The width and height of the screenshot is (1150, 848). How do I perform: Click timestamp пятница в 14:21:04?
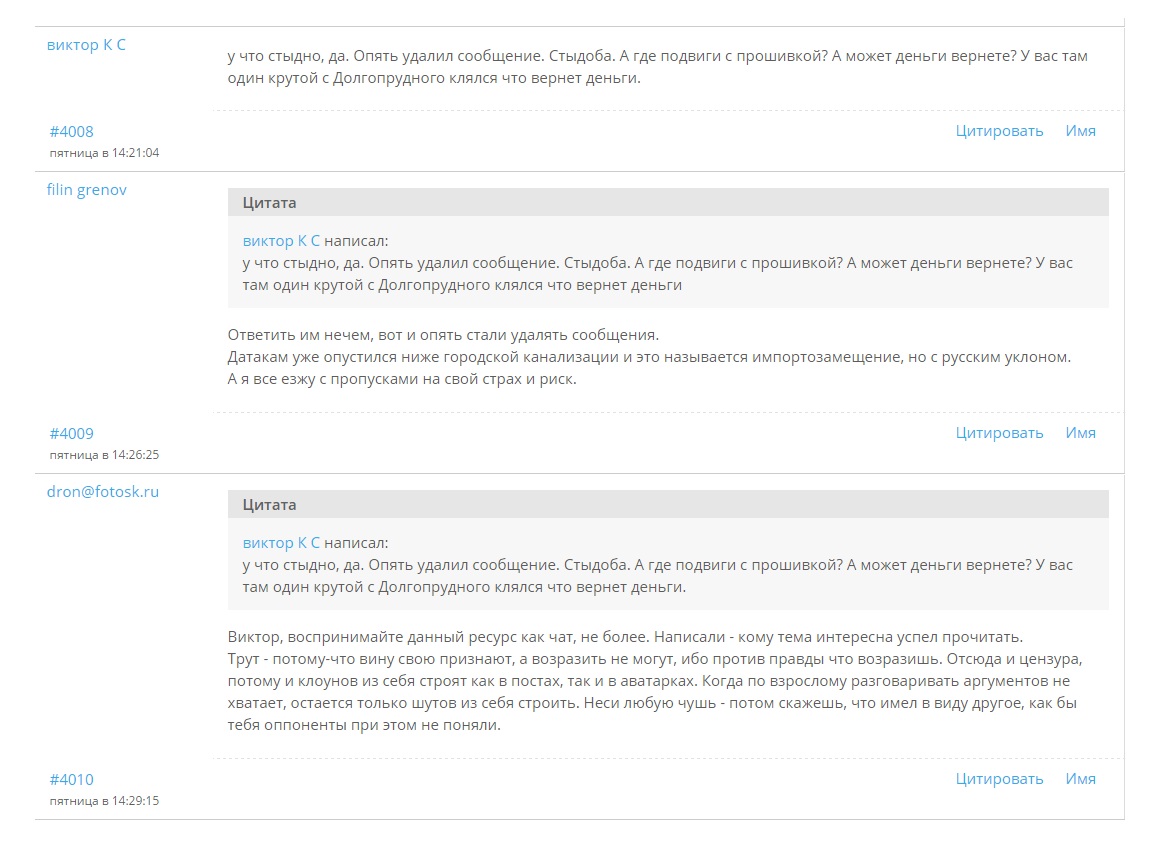(x=104, y=153)
